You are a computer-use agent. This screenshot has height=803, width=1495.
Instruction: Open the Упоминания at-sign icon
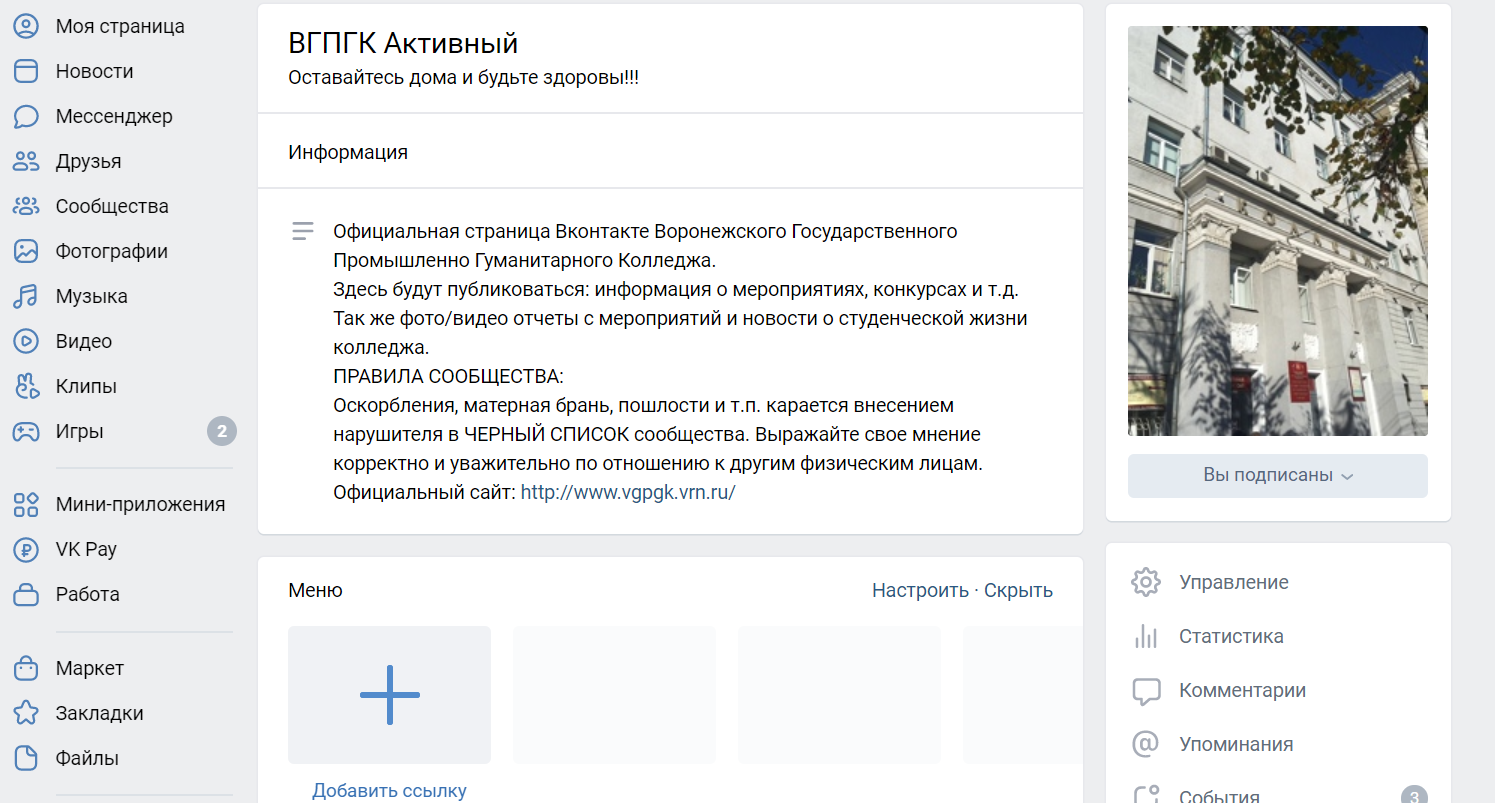point(1146,744)
